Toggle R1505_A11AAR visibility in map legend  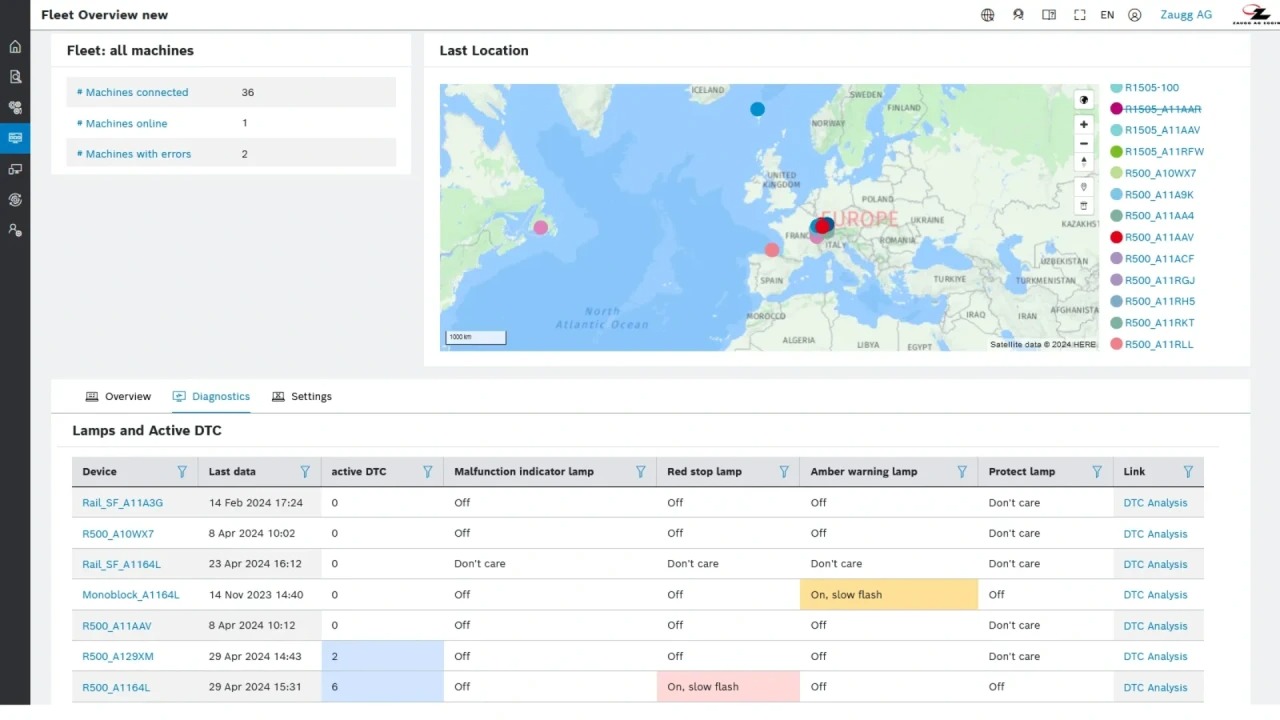coord(1162,109)
